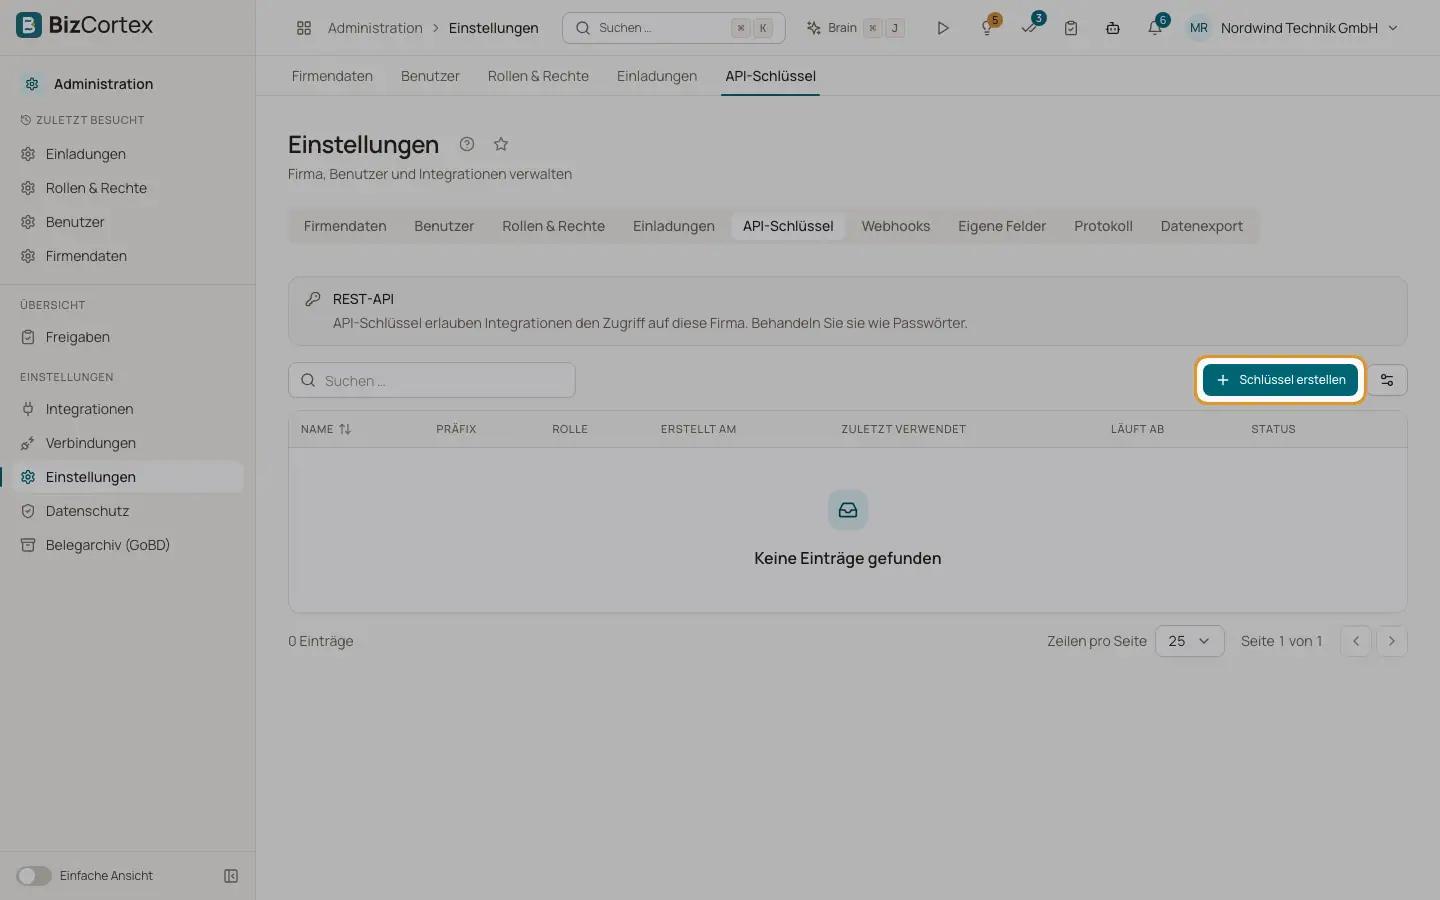Open the double-checkmark tasks icon with badge 3
1440x900 pixels.
click(x=1030, y=27)
